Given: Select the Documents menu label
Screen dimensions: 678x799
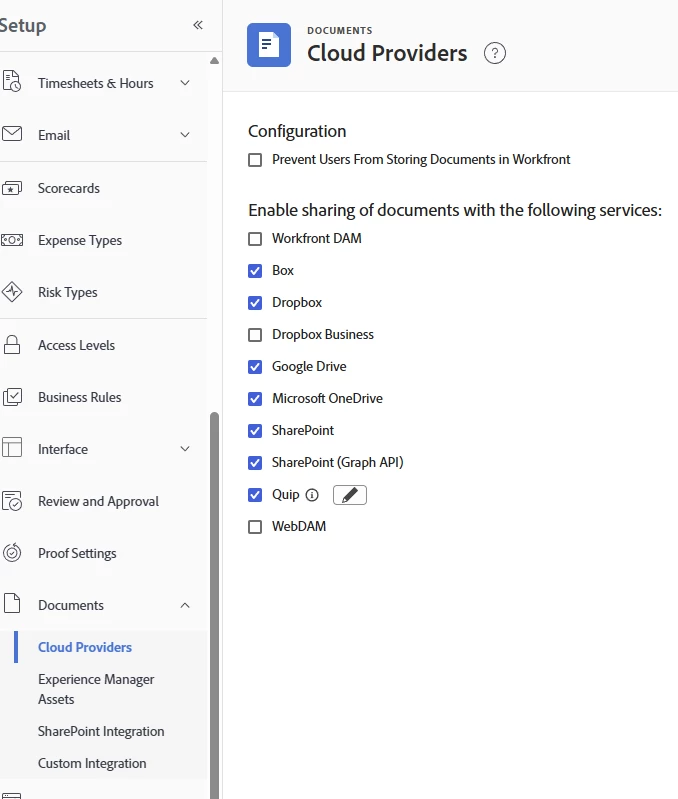Looking at the screenshot, I should point(71,605).
